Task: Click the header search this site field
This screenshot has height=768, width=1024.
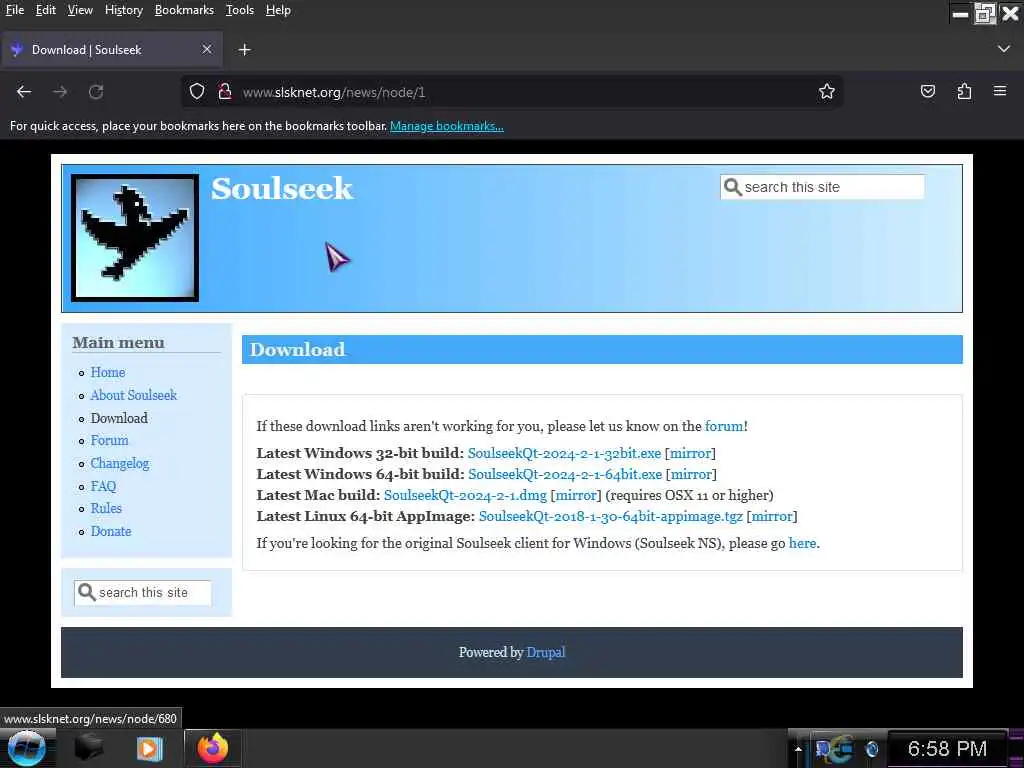Action: point(822,187)
